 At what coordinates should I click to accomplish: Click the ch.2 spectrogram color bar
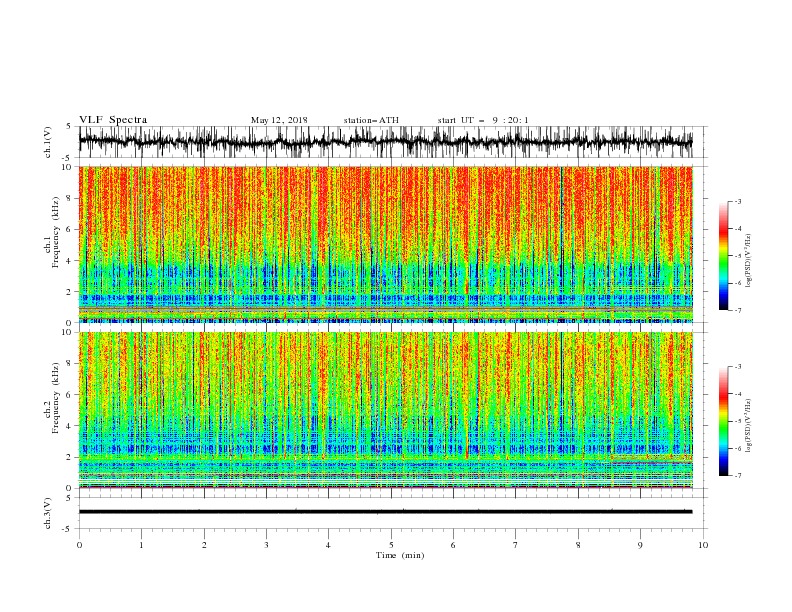(724, 421)
